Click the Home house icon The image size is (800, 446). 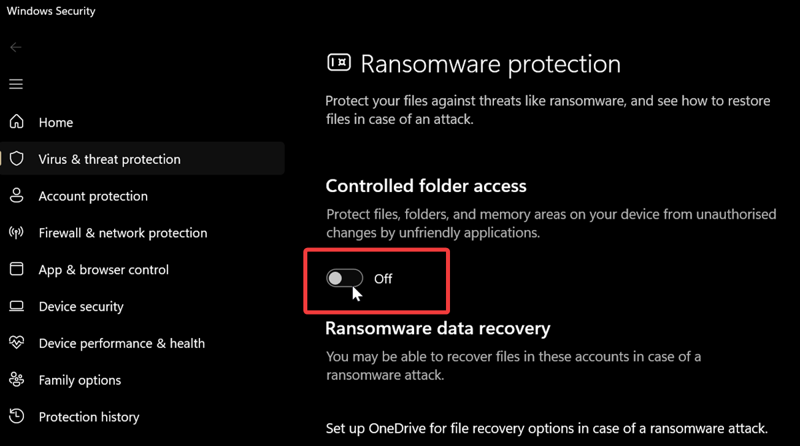point(16,122)
